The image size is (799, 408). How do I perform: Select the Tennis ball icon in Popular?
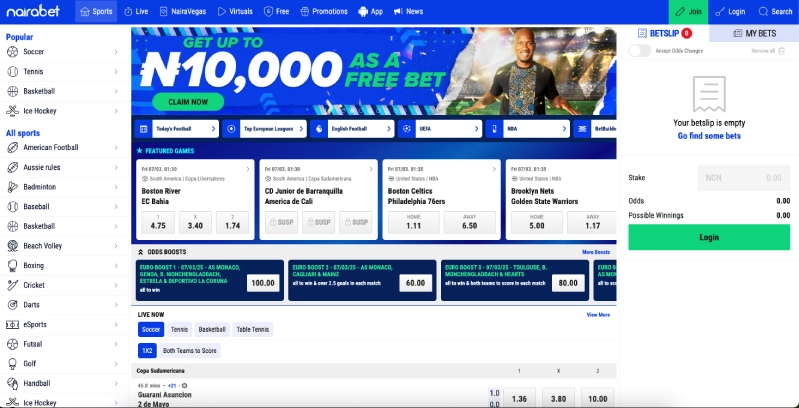click(x=13, y=72)
